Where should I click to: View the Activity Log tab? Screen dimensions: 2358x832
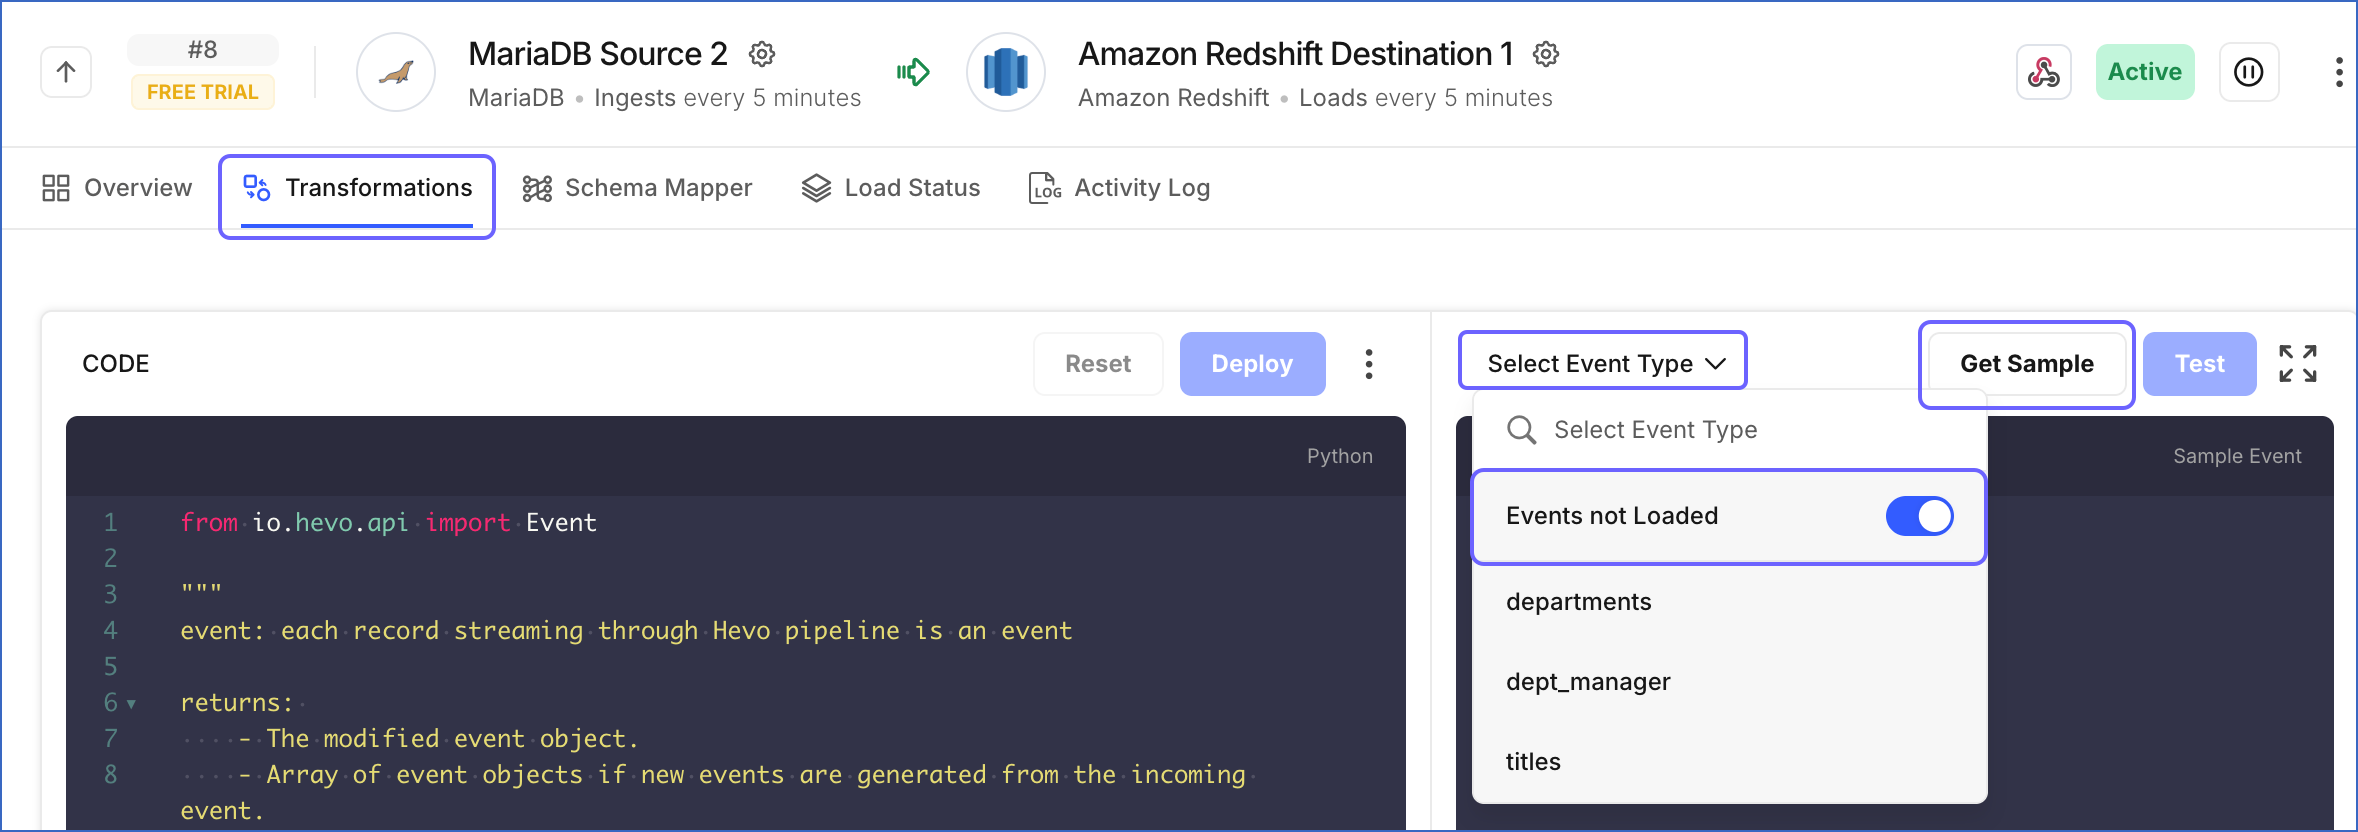[1119, 188]
